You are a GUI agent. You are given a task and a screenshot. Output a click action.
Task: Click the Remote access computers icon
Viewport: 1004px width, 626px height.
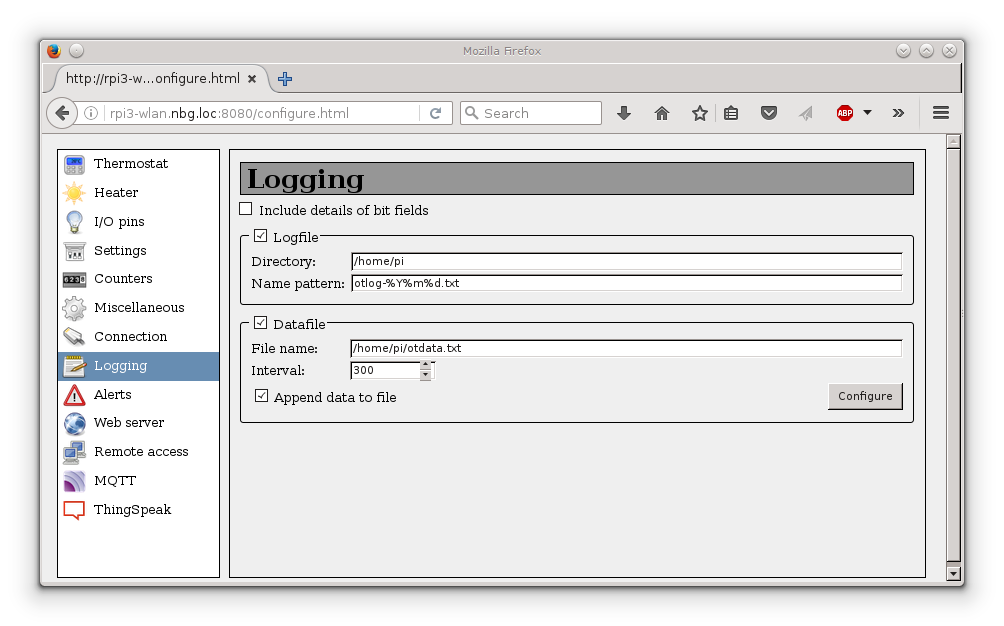tap(74, 453)
